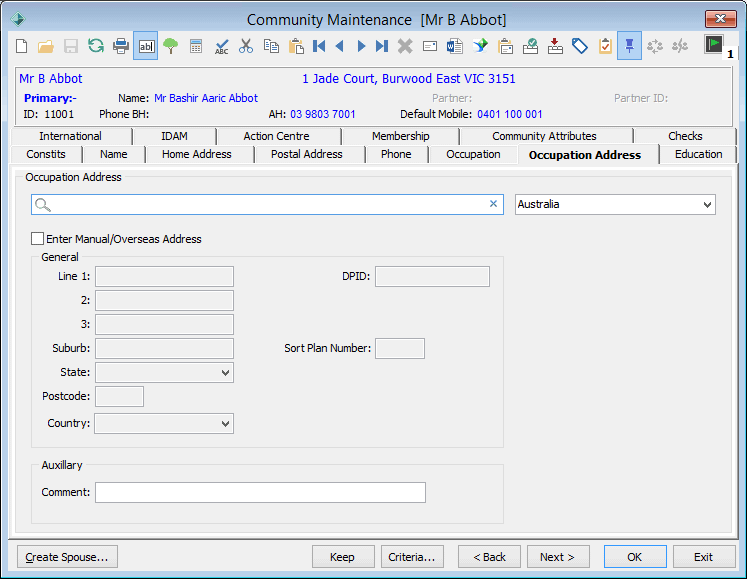Click the grey X delete icon

click(405, 46)
